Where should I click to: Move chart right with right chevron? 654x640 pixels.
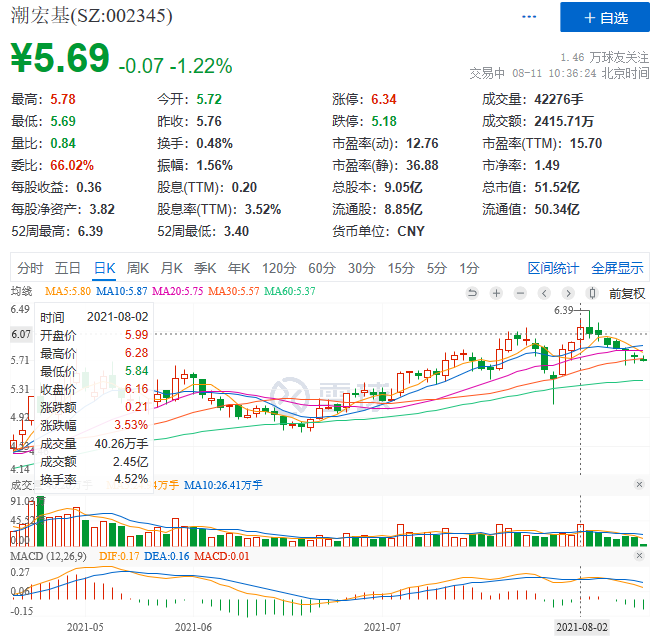coord(568,293)
